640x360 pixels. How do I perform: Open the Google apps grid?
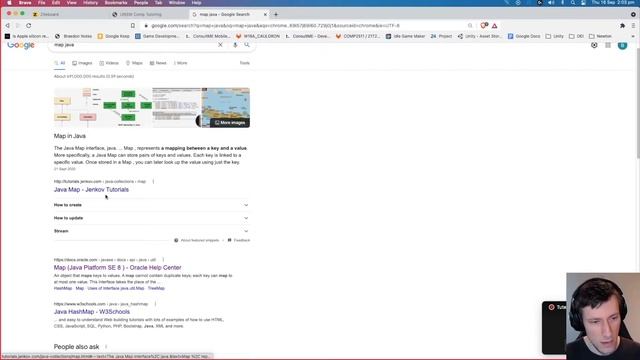coord(608,45)
